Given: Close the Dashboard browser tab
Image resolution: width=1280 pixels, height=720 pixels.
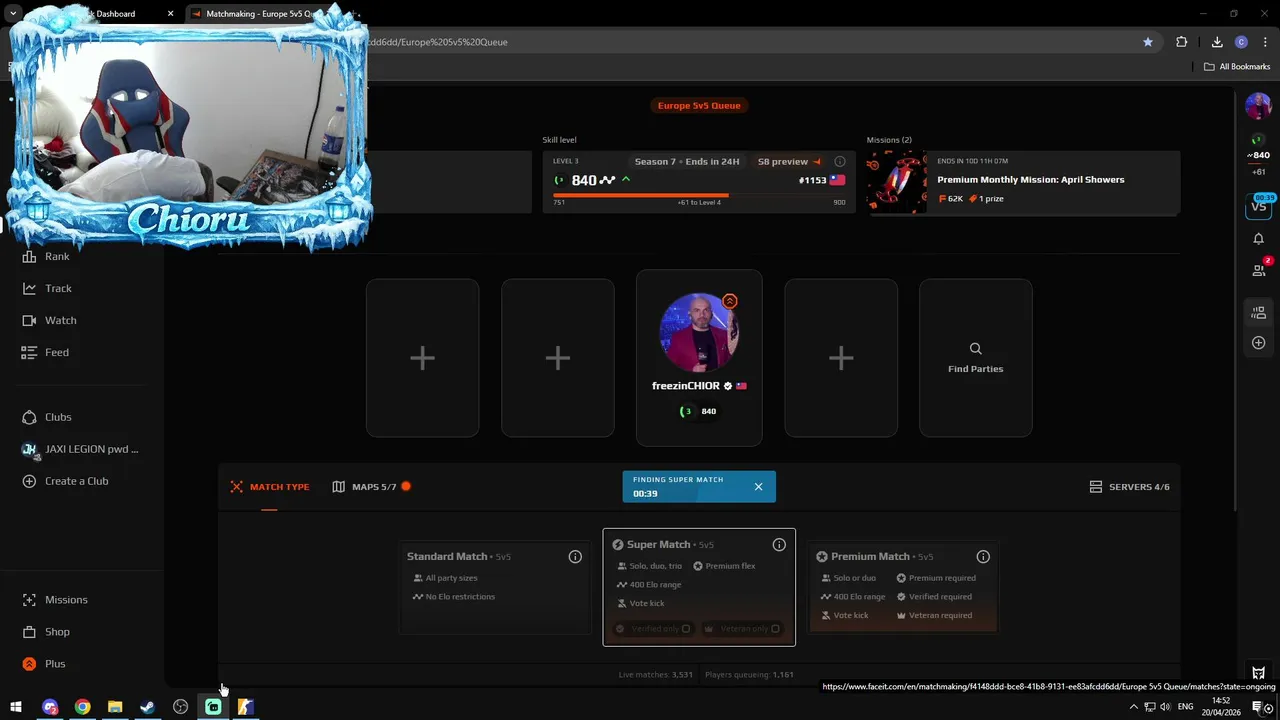Looking at the screenshot, I should tap(170, 14).
